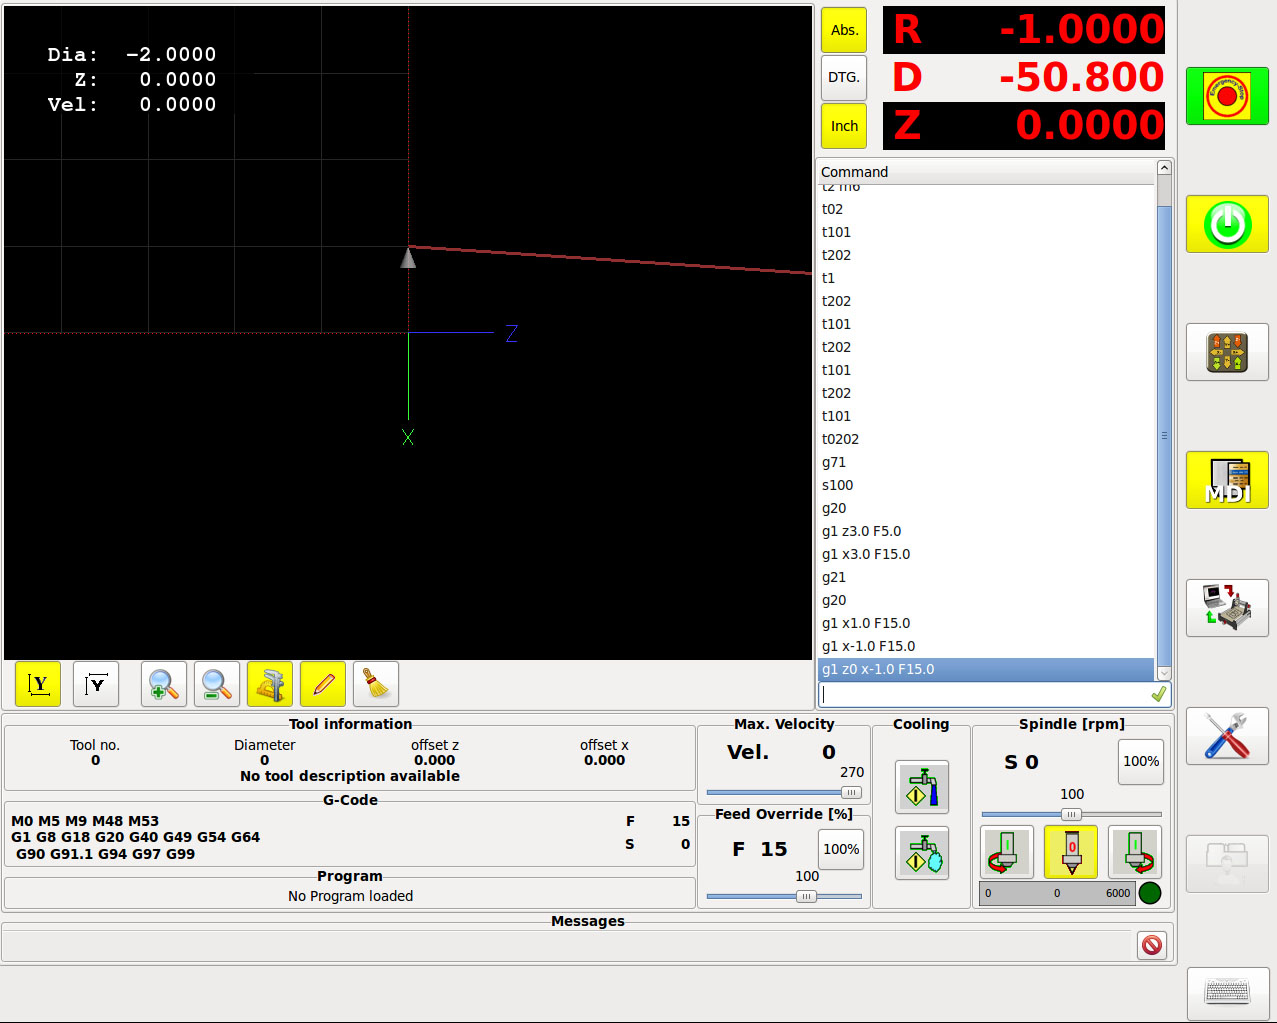This screenshot has width=1277, height=1023.
Task: Toggle the Inch units button
Action: [844, 126]
